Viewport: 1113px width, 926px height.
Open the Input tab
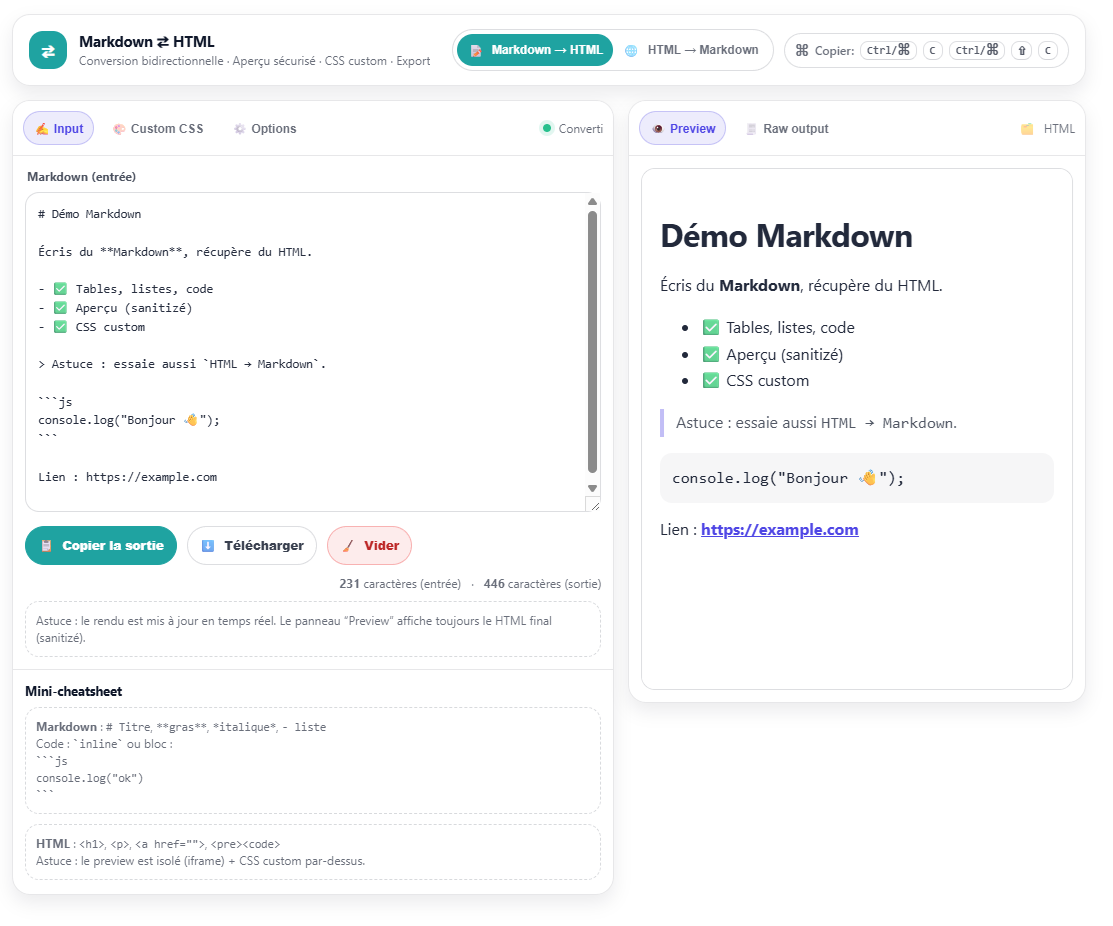click(x=59, y=128)
